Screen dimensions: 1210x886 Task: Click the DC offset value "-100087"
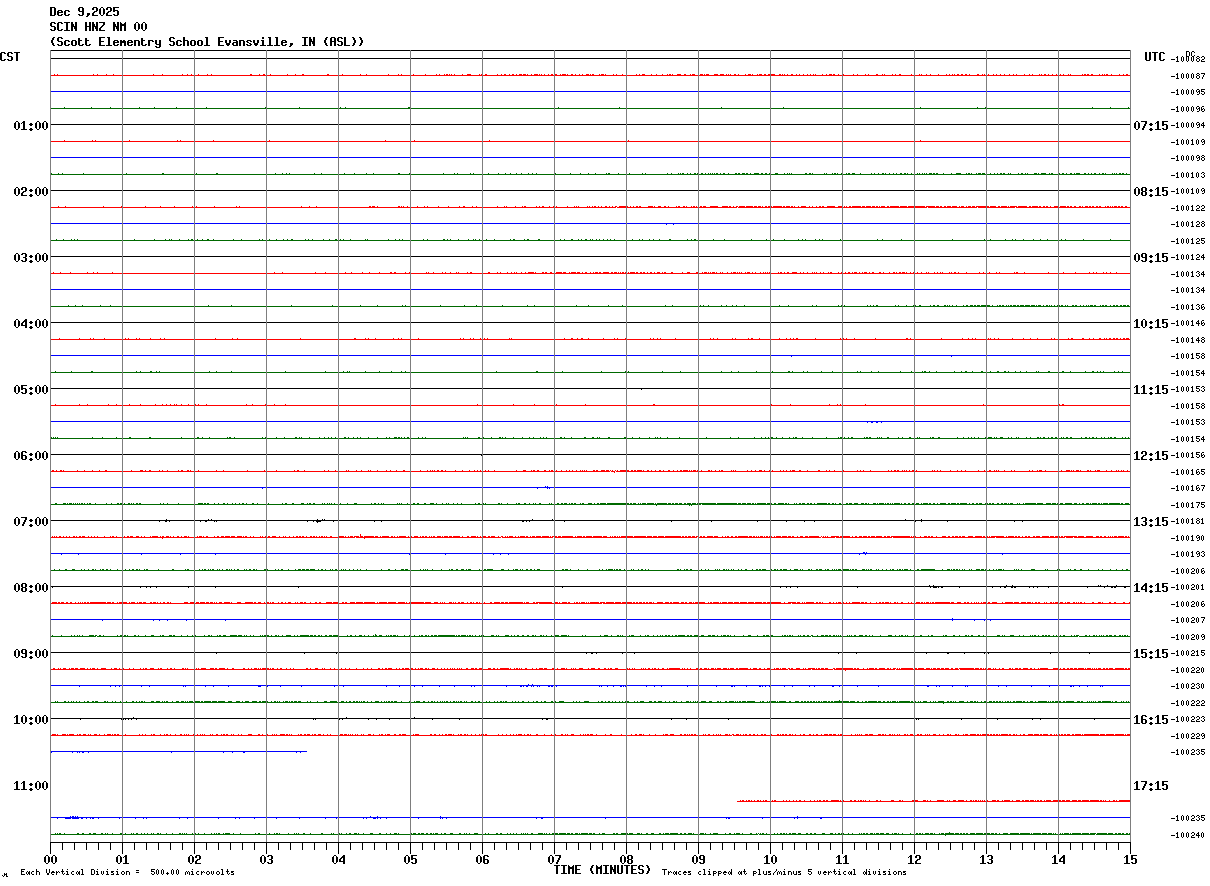click(1188, 76)
